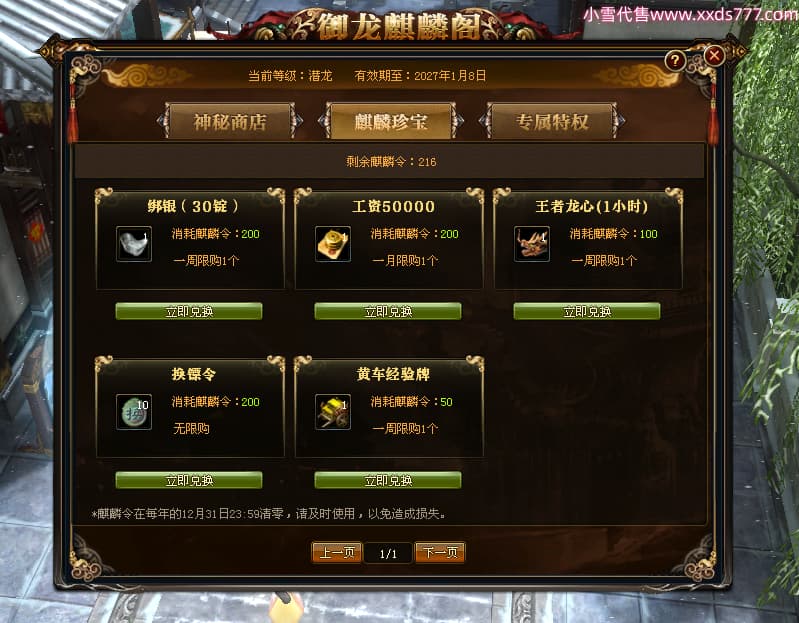Go to previous page 上一页

pyautogui.click(x=337, y=552)
